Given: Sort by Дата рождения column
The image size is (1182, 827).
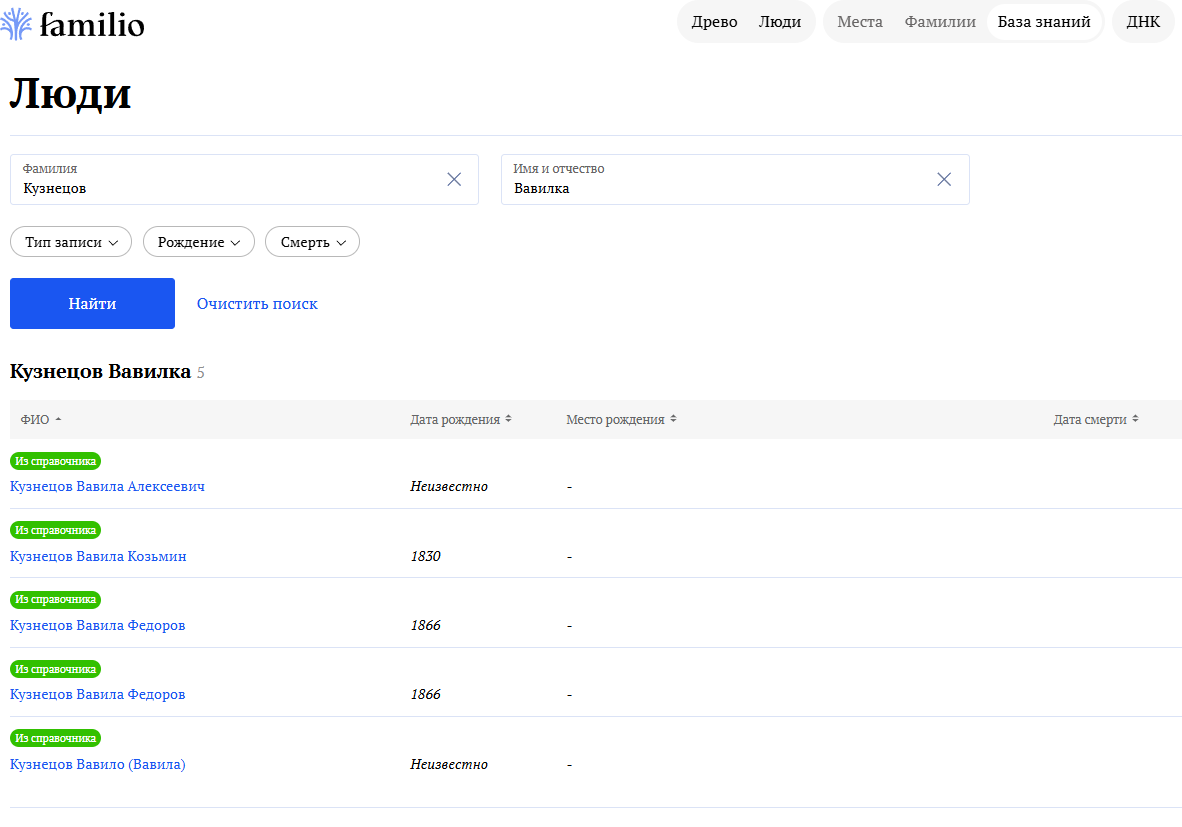Looking at the screenshot, I should point(508,420).
